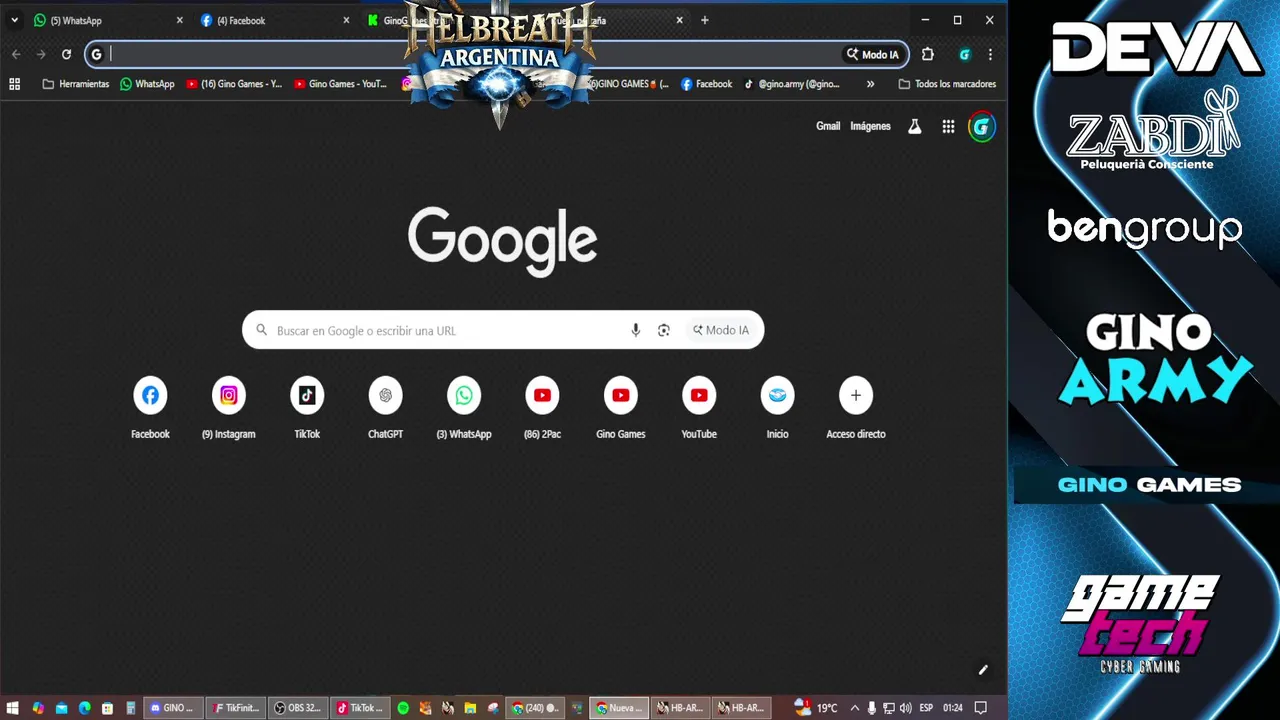Customize Chrome with pencil icon
Viewport: 1280px width, 720px height.
[x=983, y=670]
